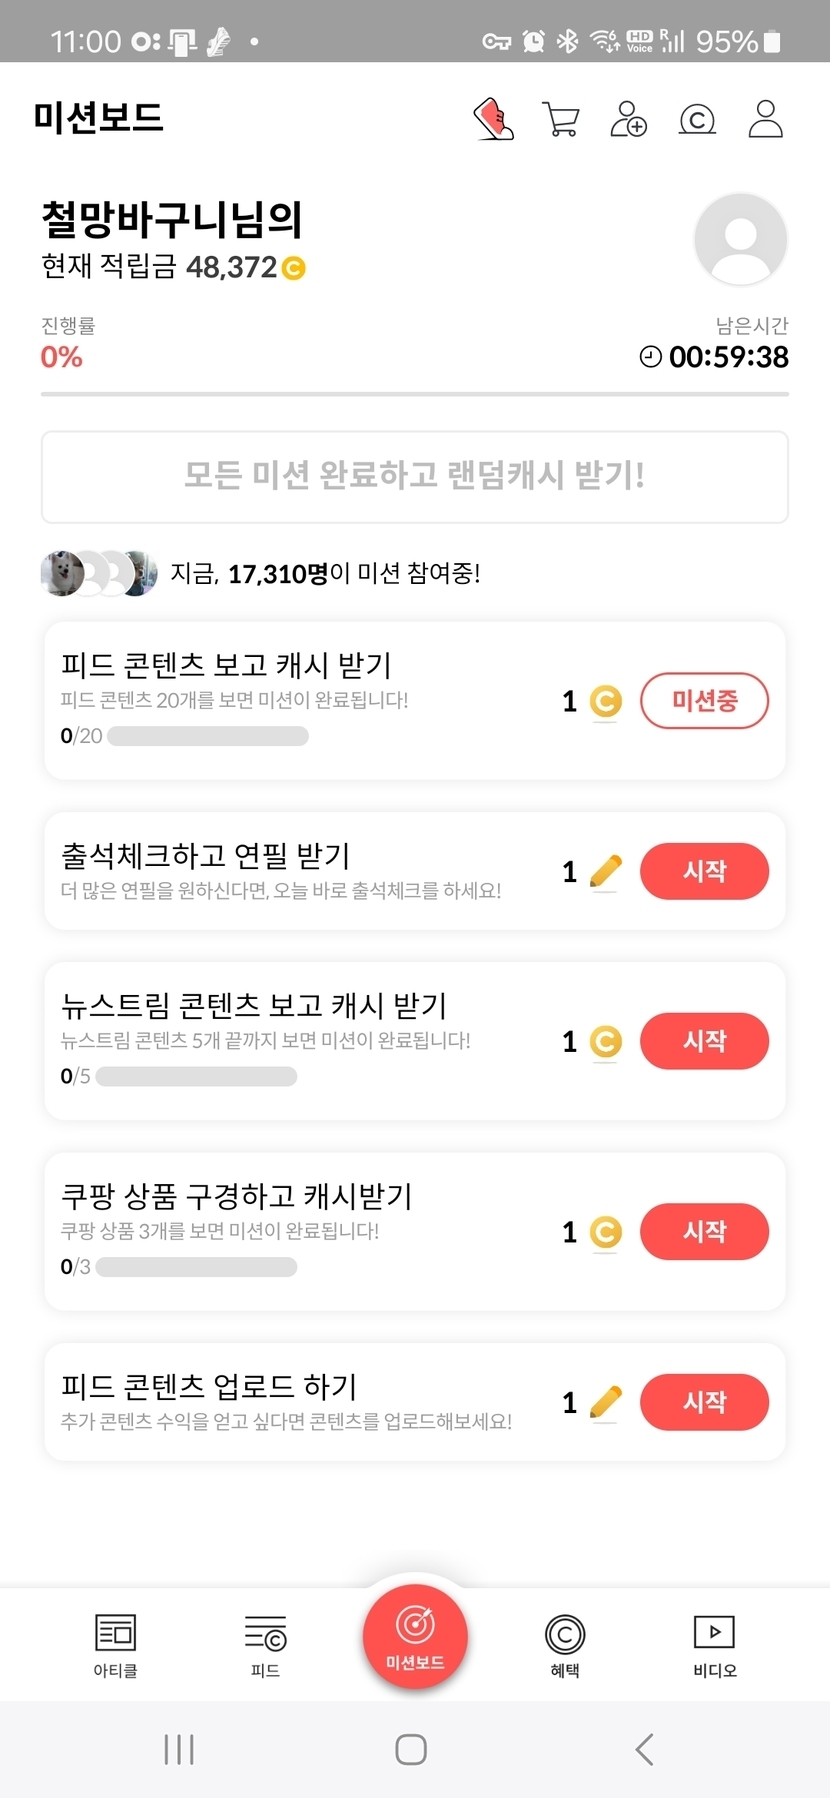Screen dimensions: 830x1798
Task: Tap the add friend icon
Action: point(628,119)
